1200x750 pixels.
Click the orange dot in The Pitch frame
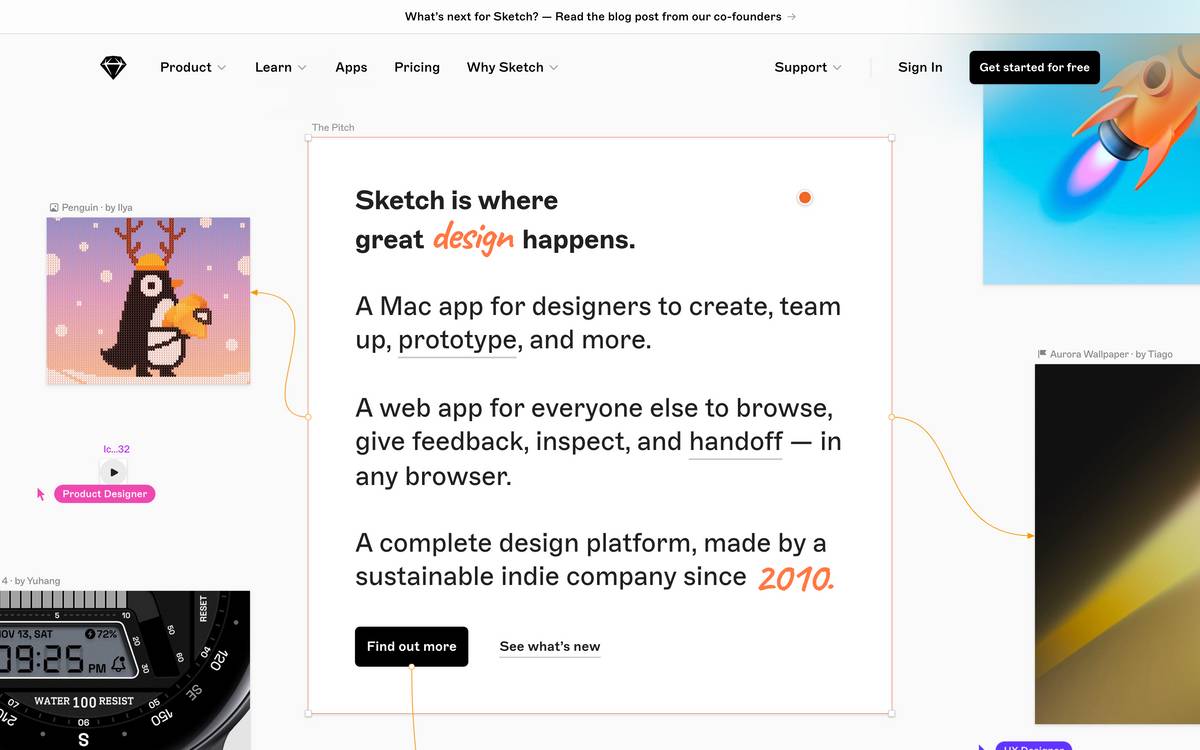pos(805,198)
